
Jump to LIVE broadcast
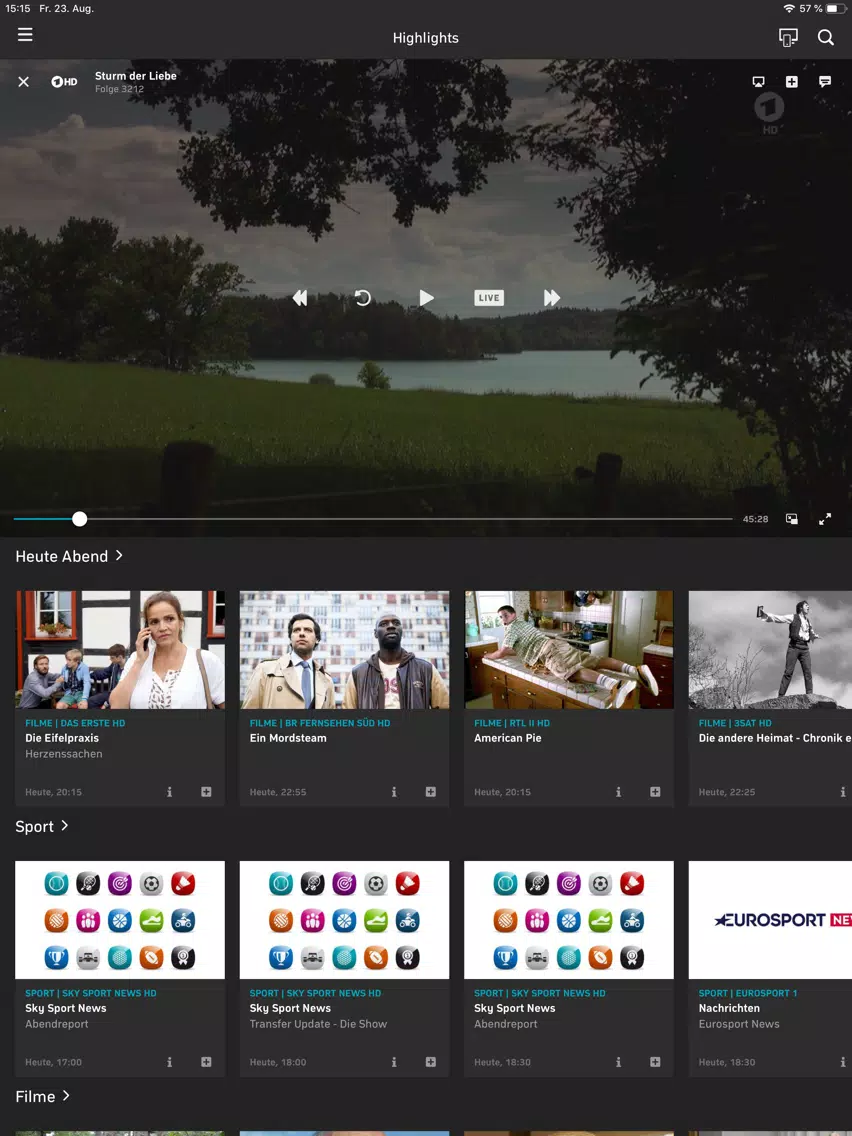489,298
